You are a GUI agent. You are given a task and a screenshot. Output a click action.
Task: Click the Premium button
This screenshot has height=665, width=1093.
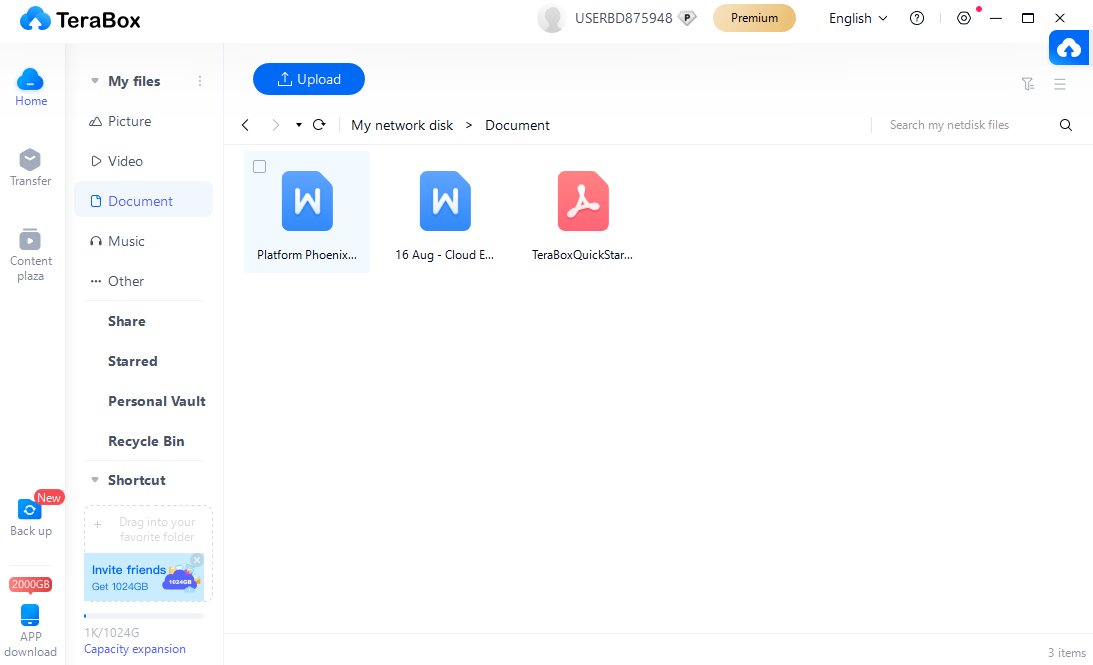[754, 18]
